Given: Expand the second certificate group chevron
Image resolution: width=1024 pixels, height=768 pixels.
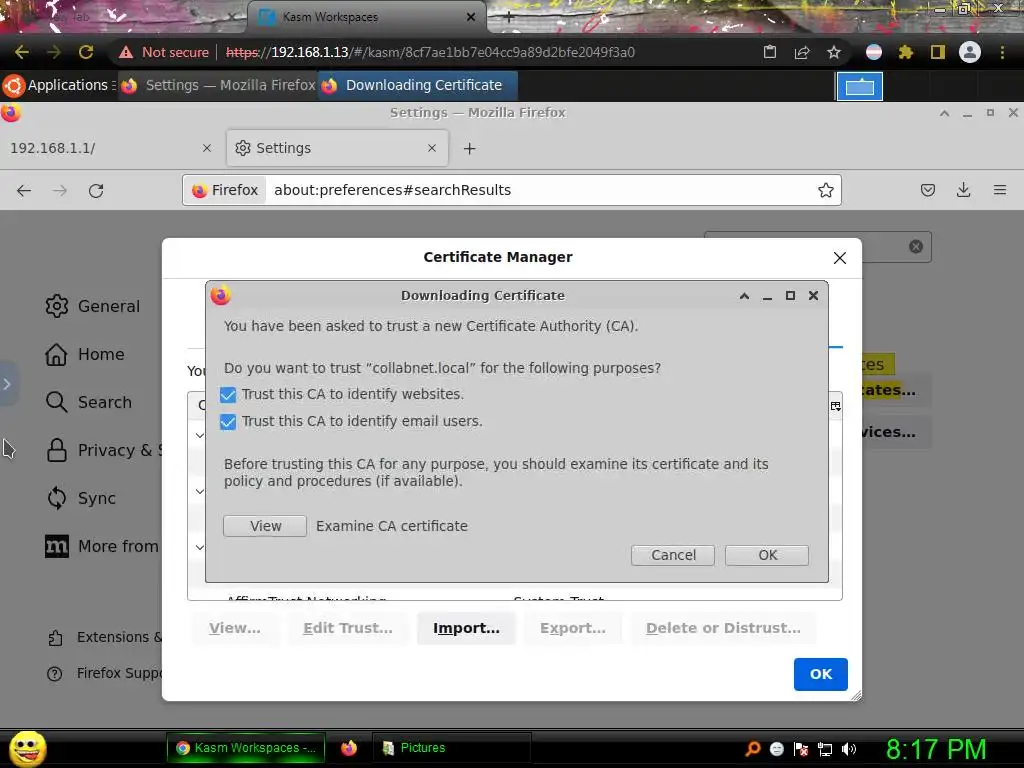Looking at the screenshot, I should [x=200, y=492].
